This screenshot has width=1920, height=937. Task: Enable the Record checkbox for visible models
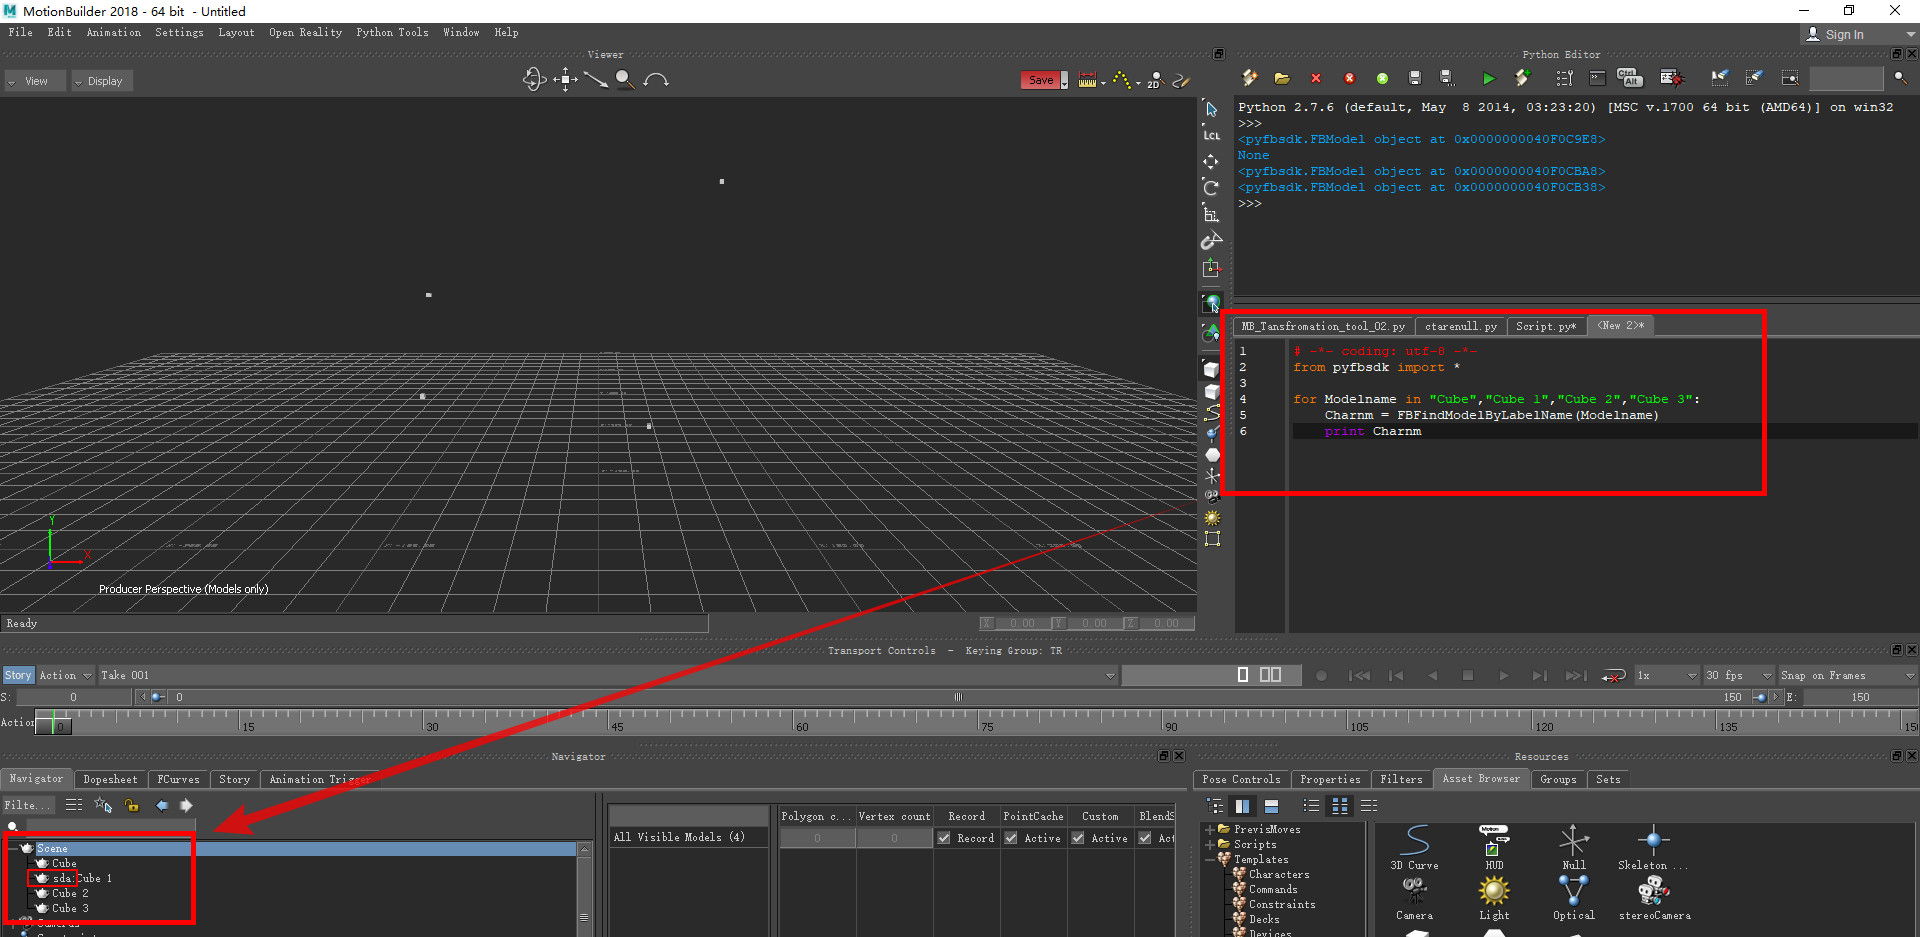pos(945,838)
